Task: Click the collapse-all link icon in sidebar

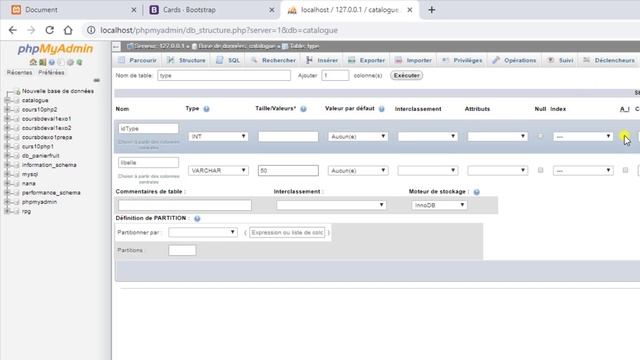Action: 96,80
